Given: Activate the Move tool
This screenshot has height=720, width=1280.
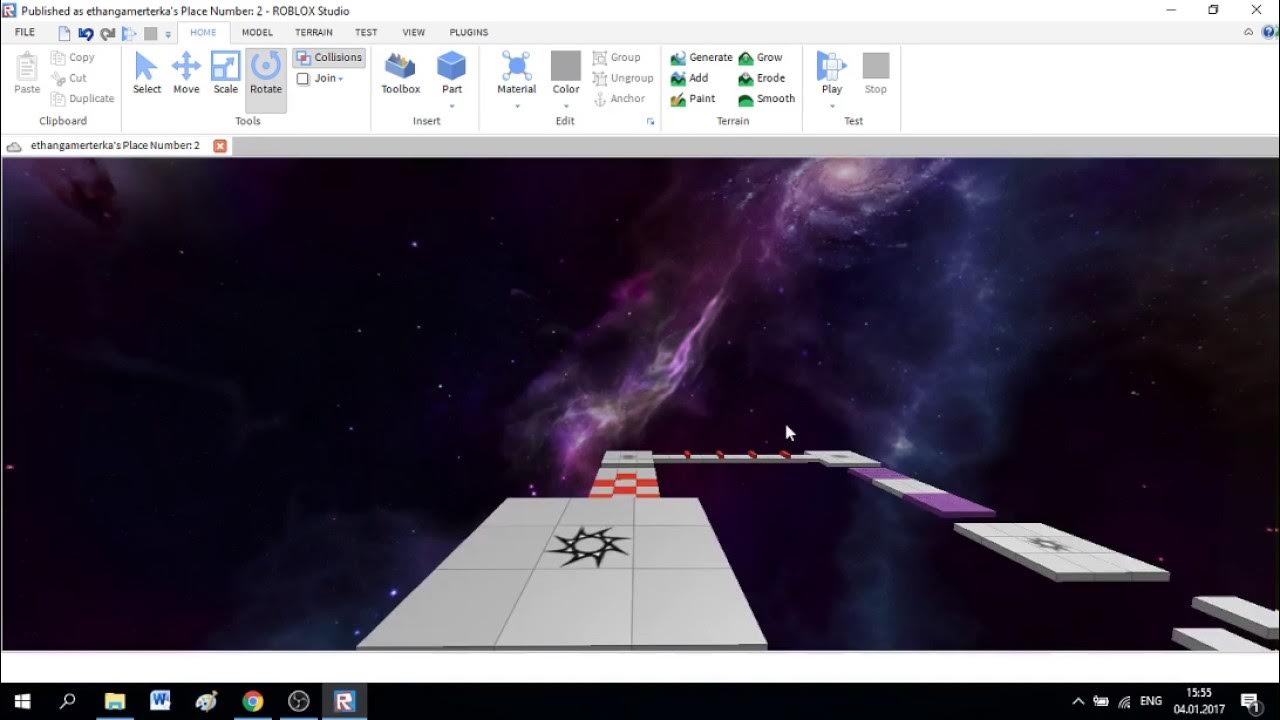Looking at the screenshot, I should point(186,73).
